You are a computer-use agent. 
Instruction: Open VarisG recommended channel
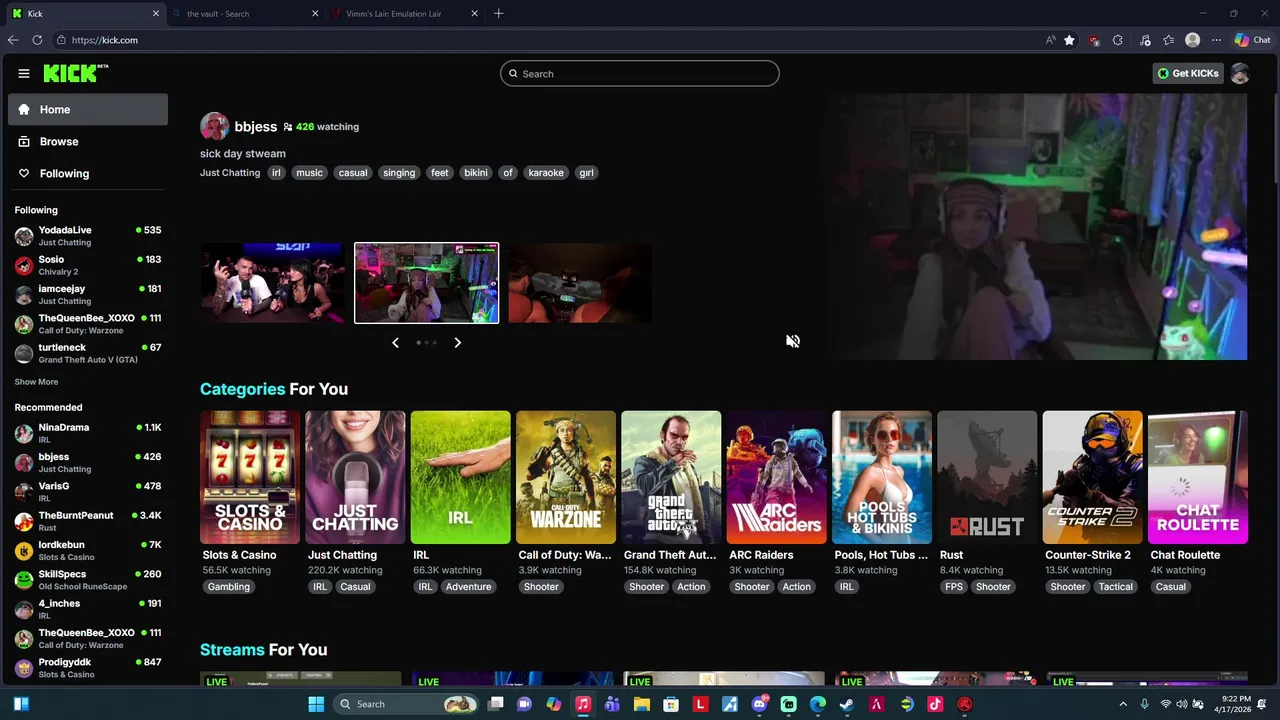pyautogui.click(x=88, y=492)
